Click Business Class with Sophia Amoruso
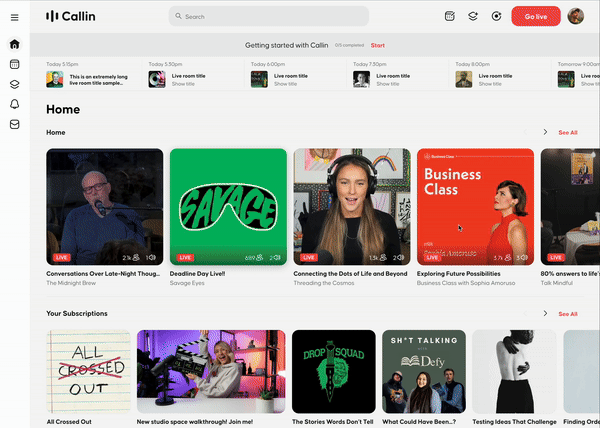The height and width of the screenshot is (428, 600). [x=466, y=283]
